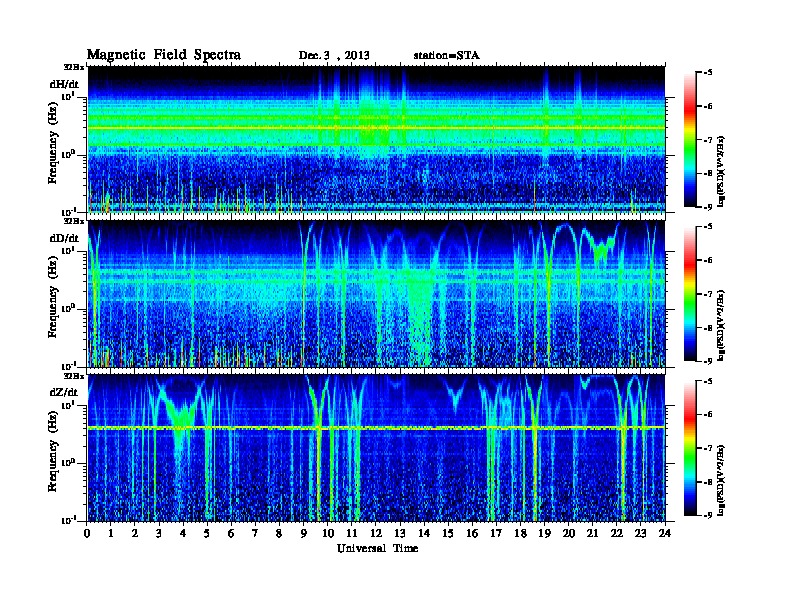The image size is (792, 612).
Task: Click the '-9' value on dZ/dt color scale
Action: point(708,515)
